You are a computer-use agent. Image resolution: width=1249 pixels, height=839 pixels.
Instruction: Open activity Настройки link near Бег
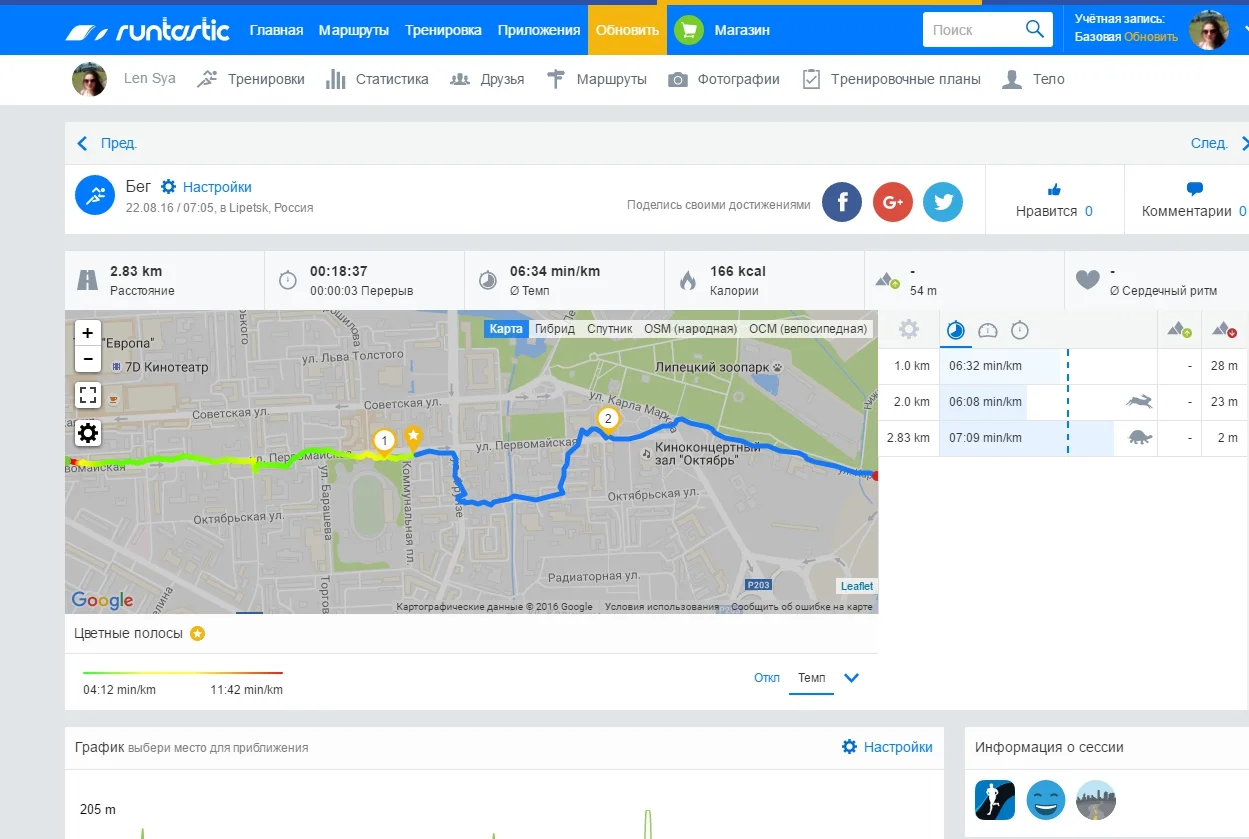pyautogui.click(x=207, y=187)
